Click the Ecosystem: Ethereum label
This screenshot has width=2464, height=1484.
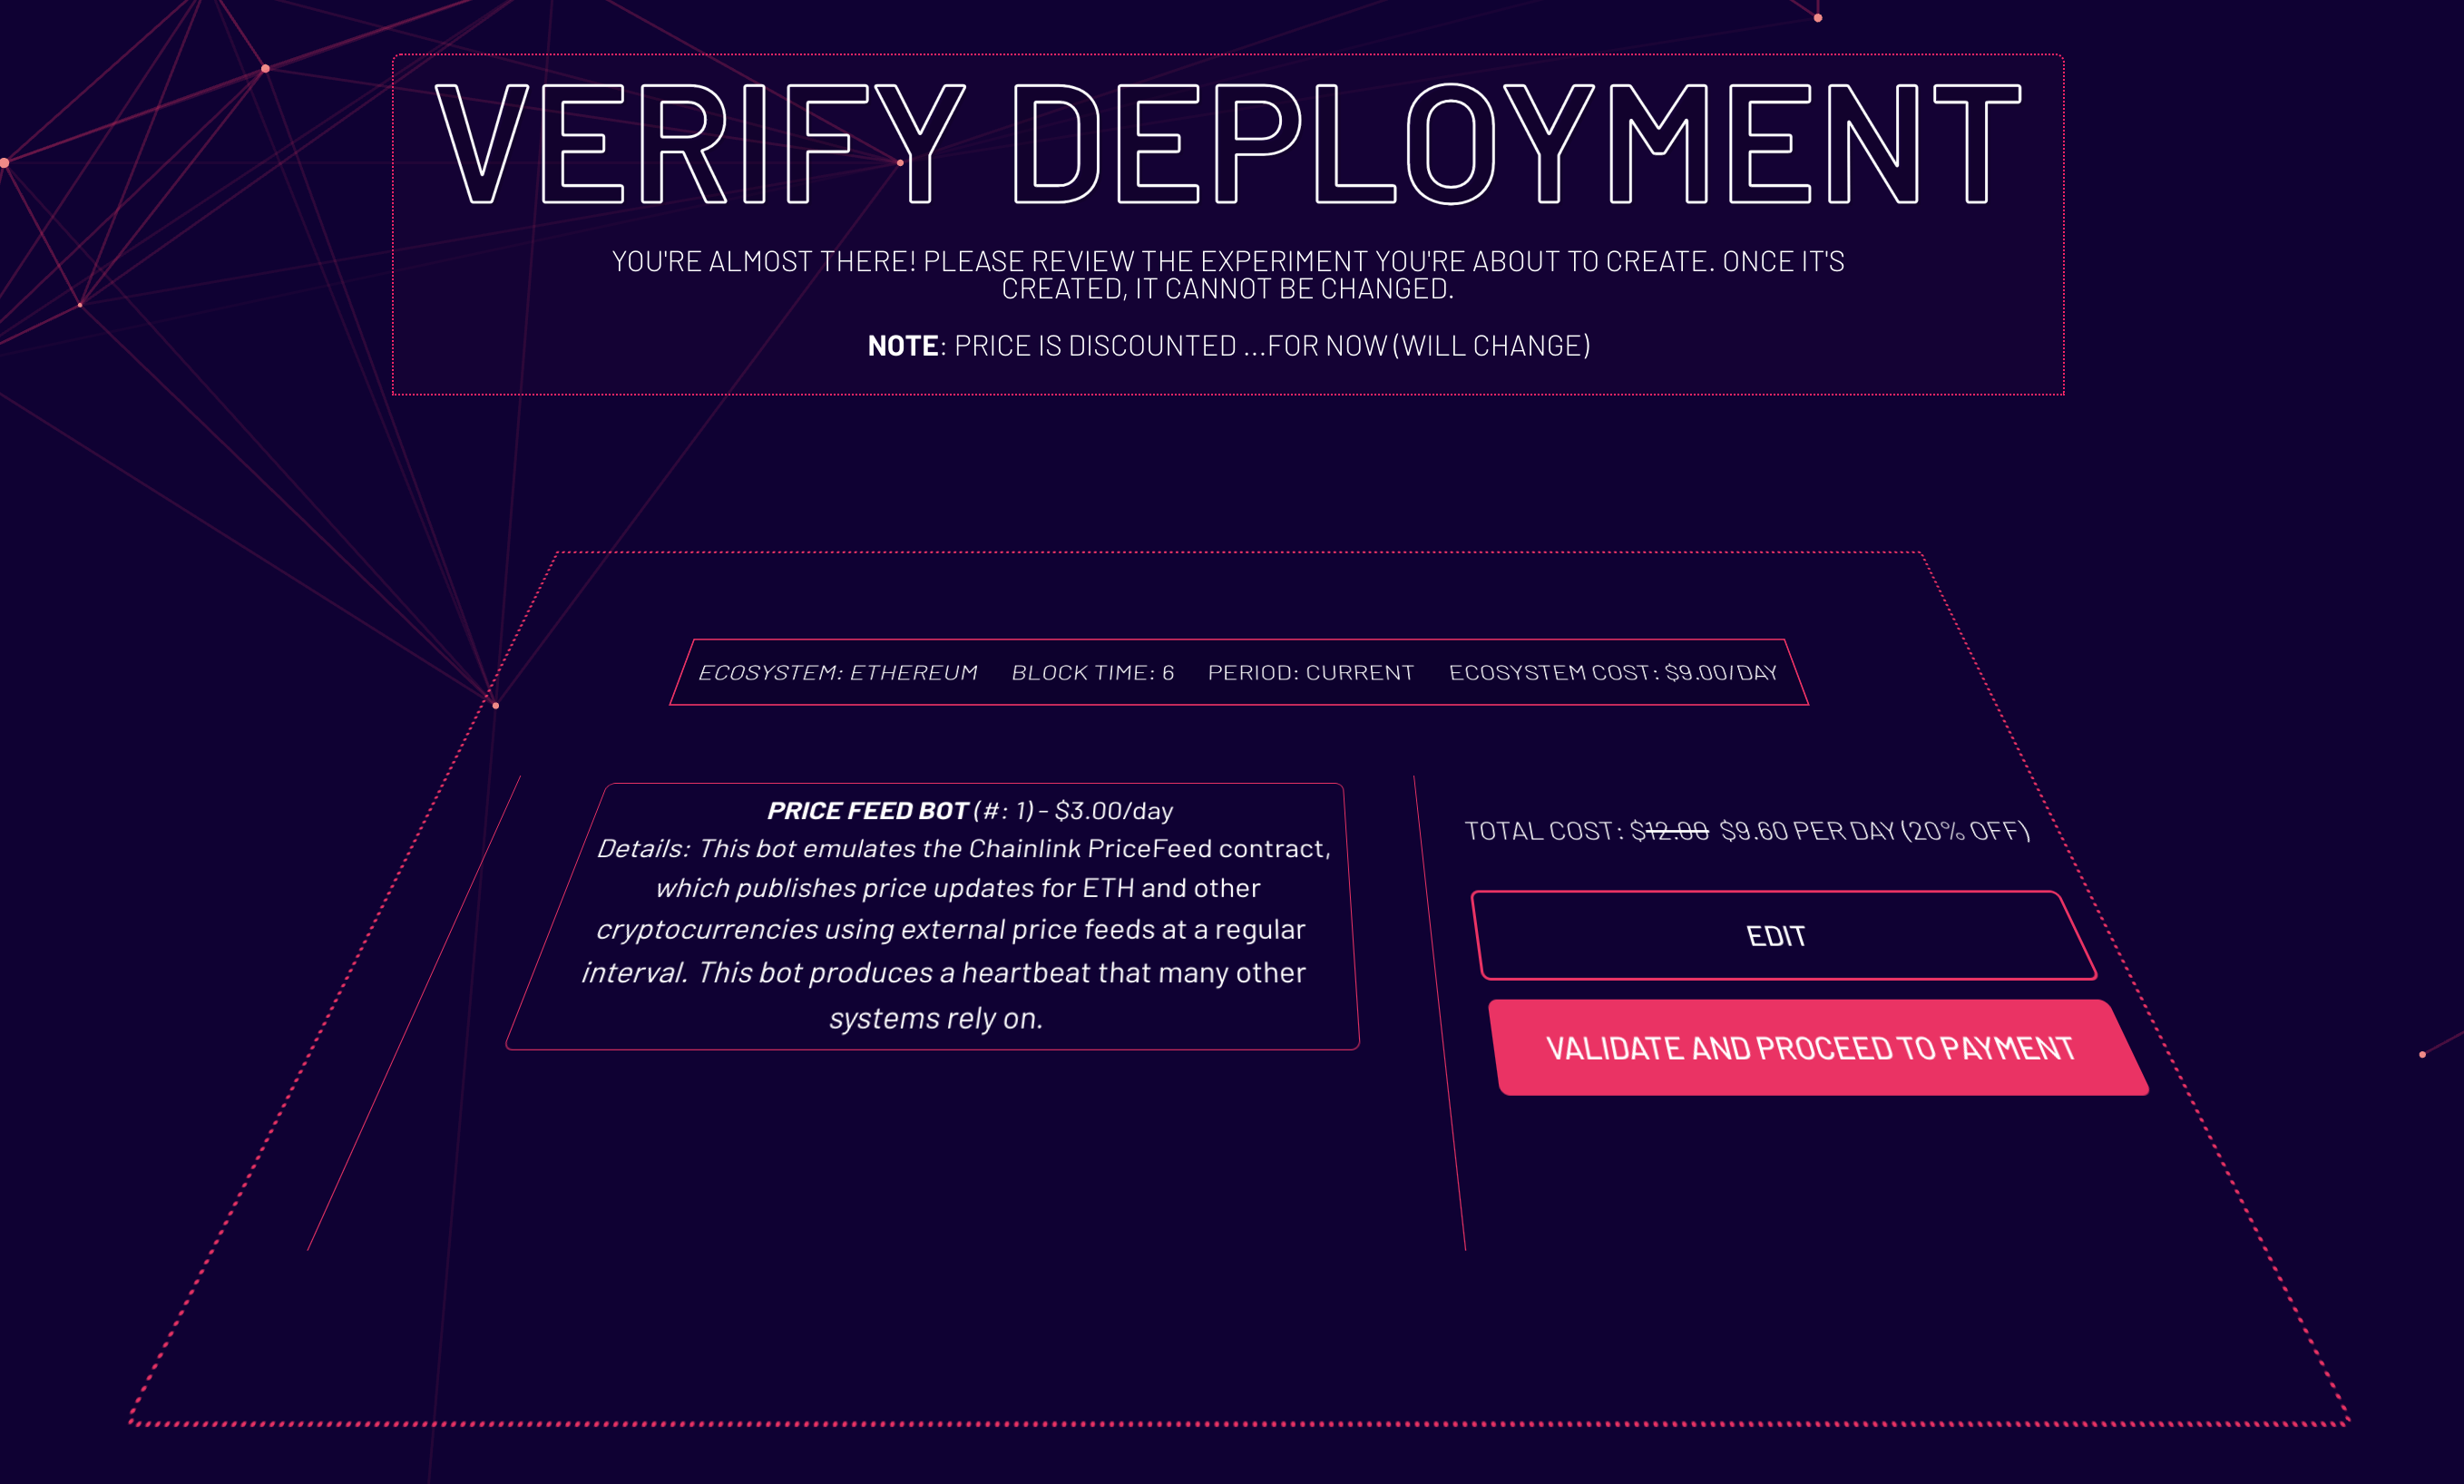coord(838,672)
